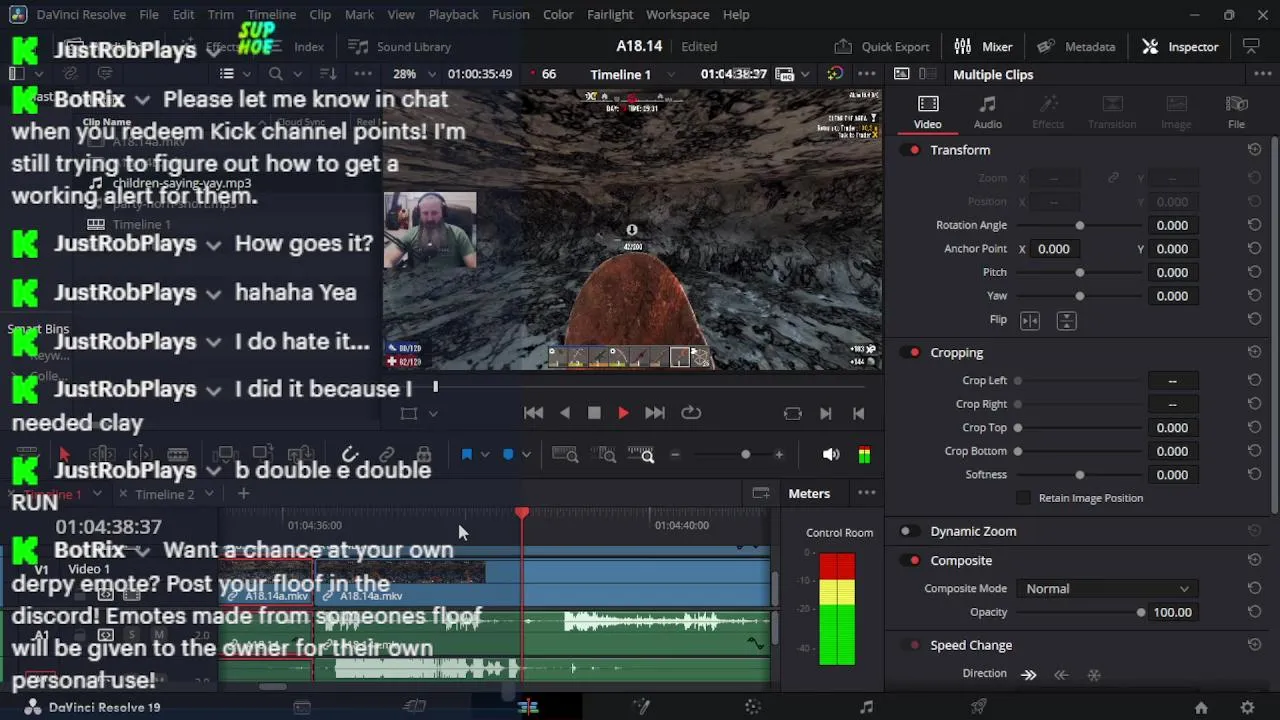Switch to the Color page

tap(753, 707)
